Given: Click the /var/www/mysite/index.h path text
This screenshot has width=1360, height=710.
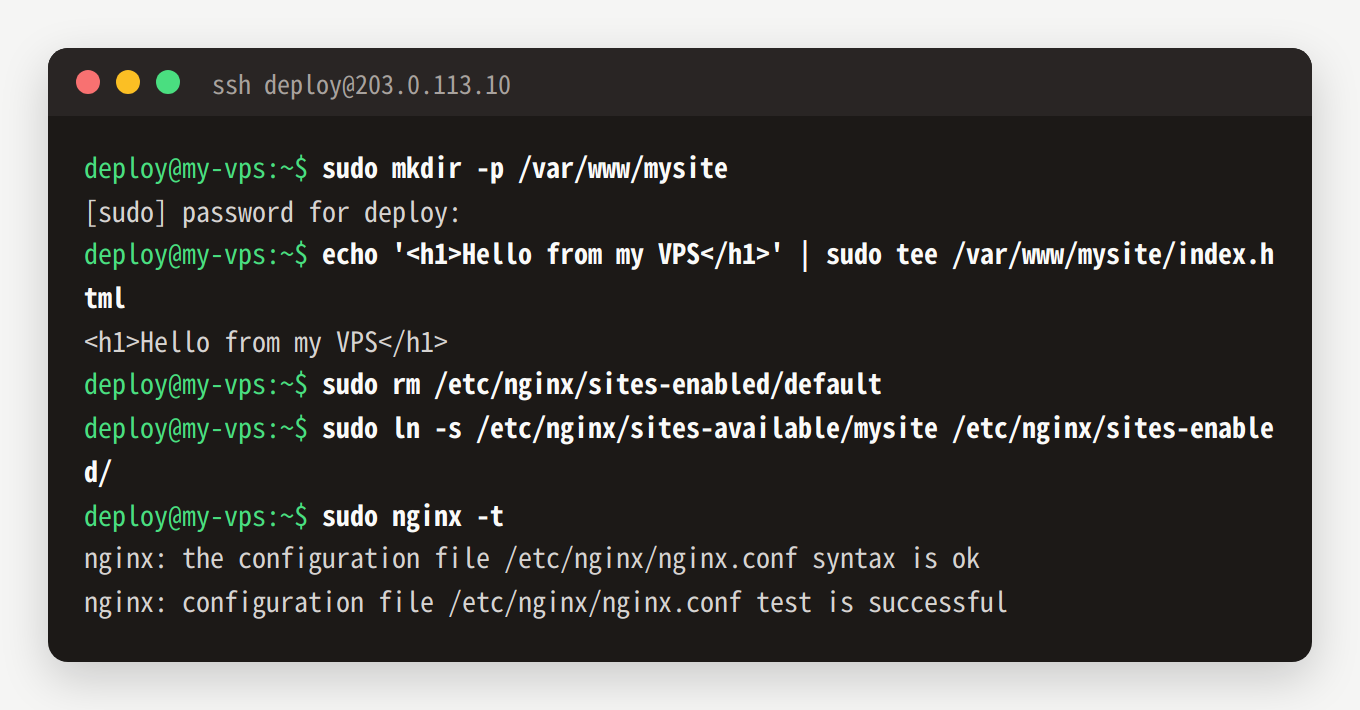Looking at the screenshot, I should pos(1113,256).
